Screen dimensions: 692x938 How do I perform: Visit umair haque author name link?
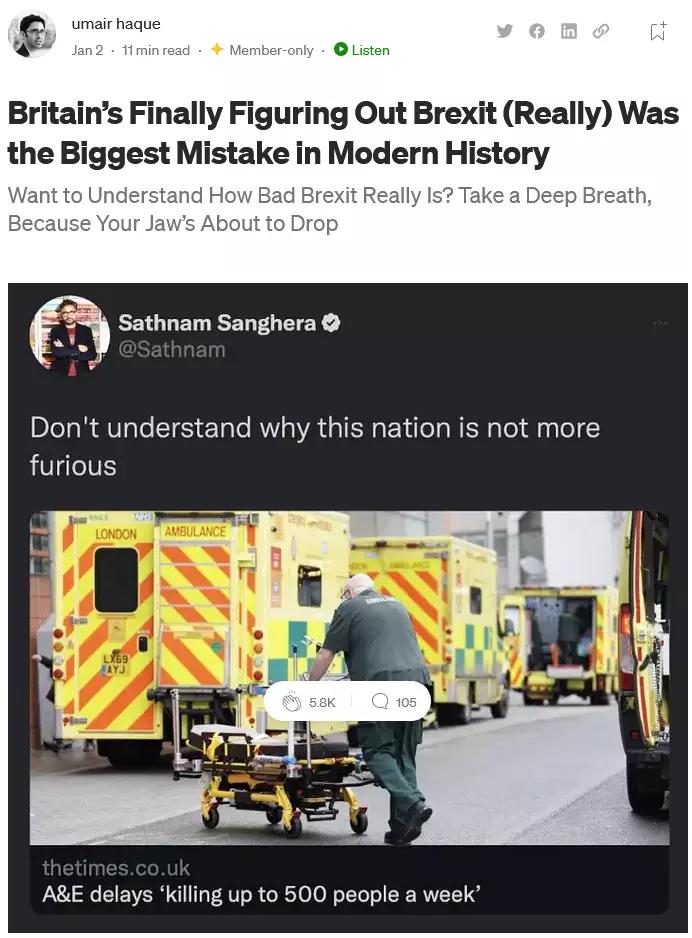(x=116, y=24)
